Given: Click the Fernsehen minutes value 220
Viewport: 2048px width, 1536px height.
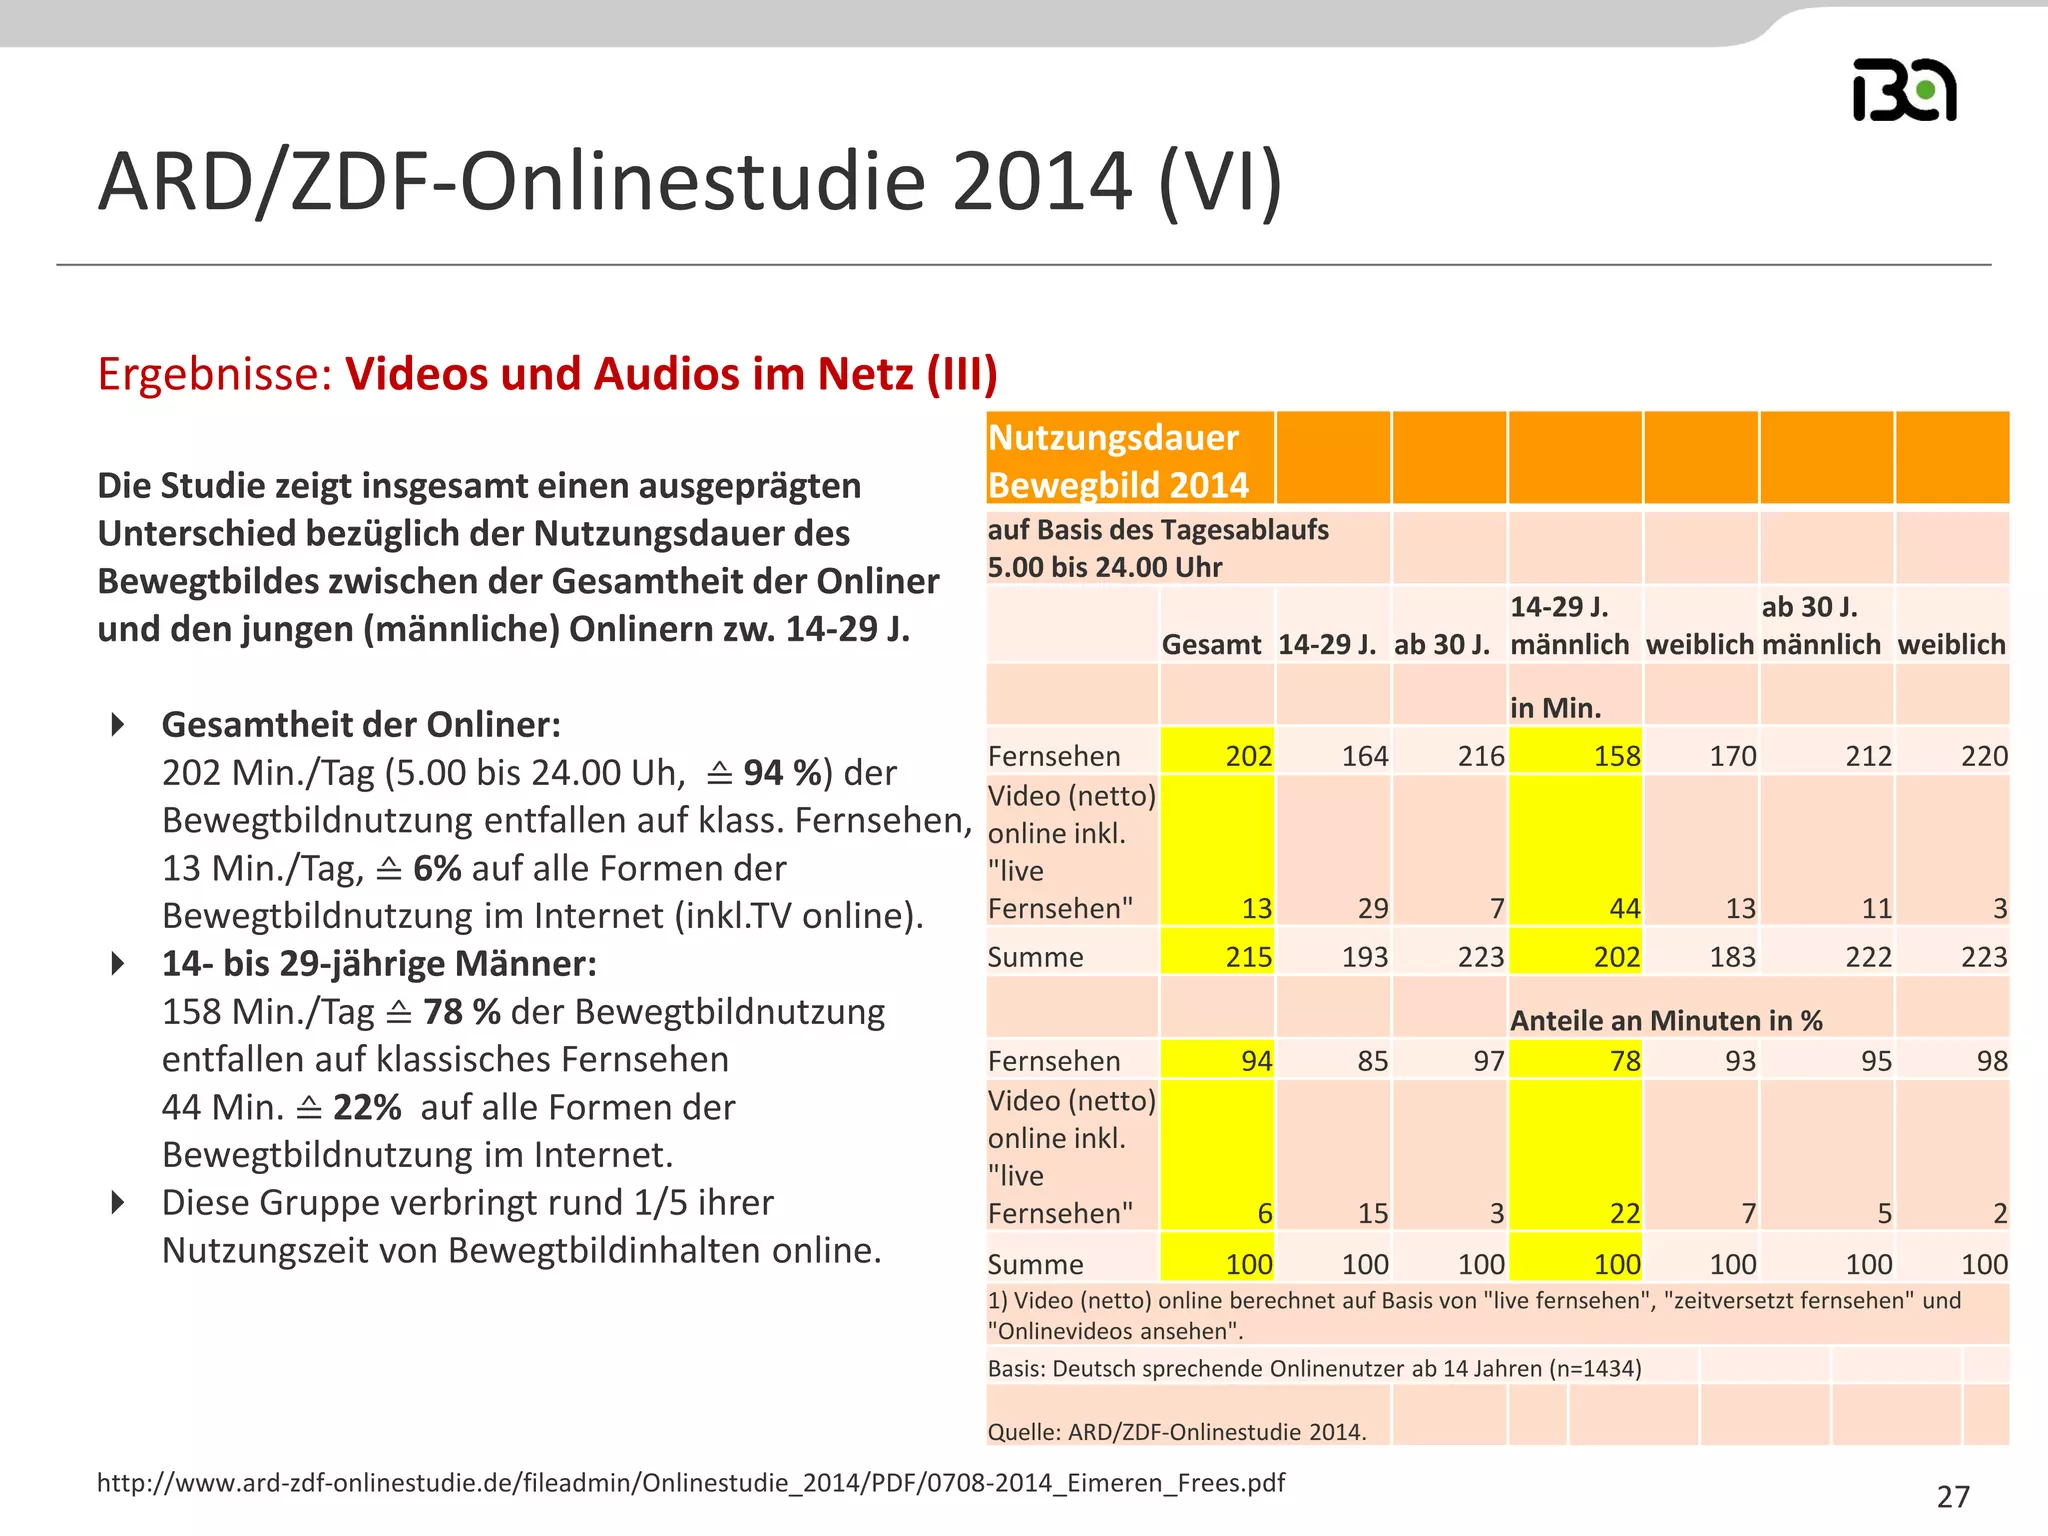Looking at the screenshot, I should [x=1984, y=755].
